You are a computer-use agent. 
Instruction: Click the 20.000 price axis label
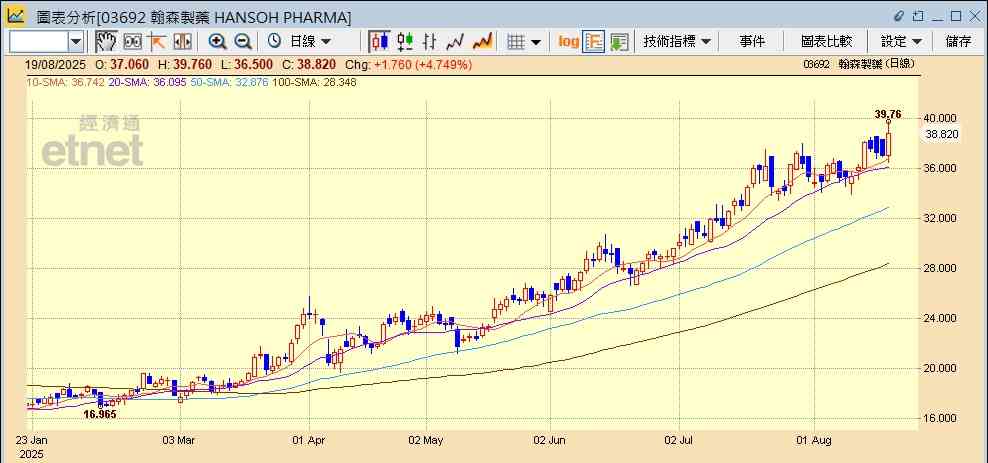[x=941, y=369]
